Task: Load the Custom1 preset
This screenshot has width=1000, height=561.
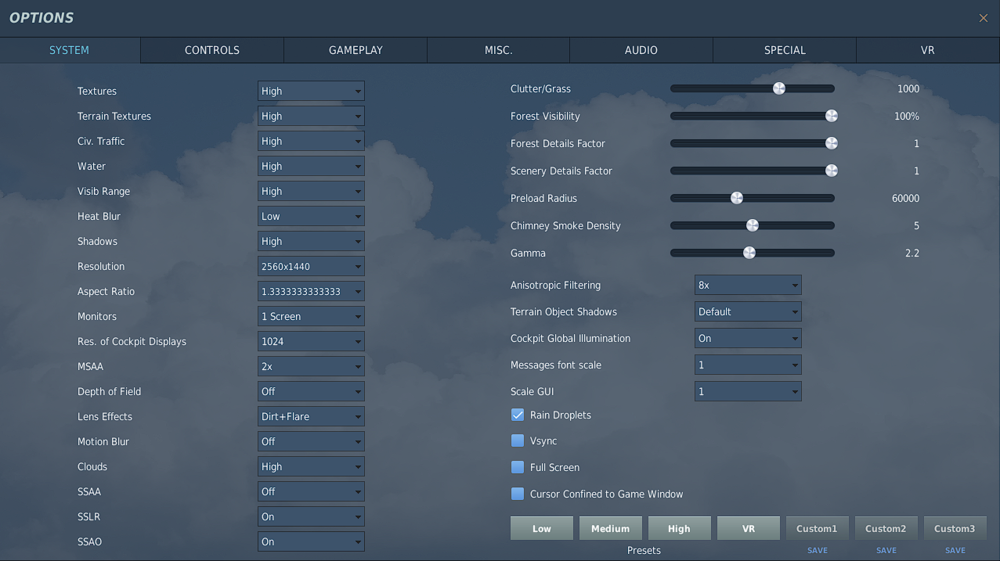Action: tap(817, 528)
